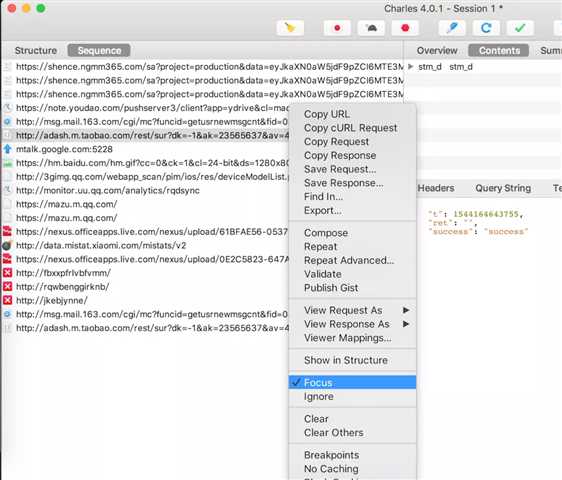Expand the stm_d row triangle

(x=411, y=67)
